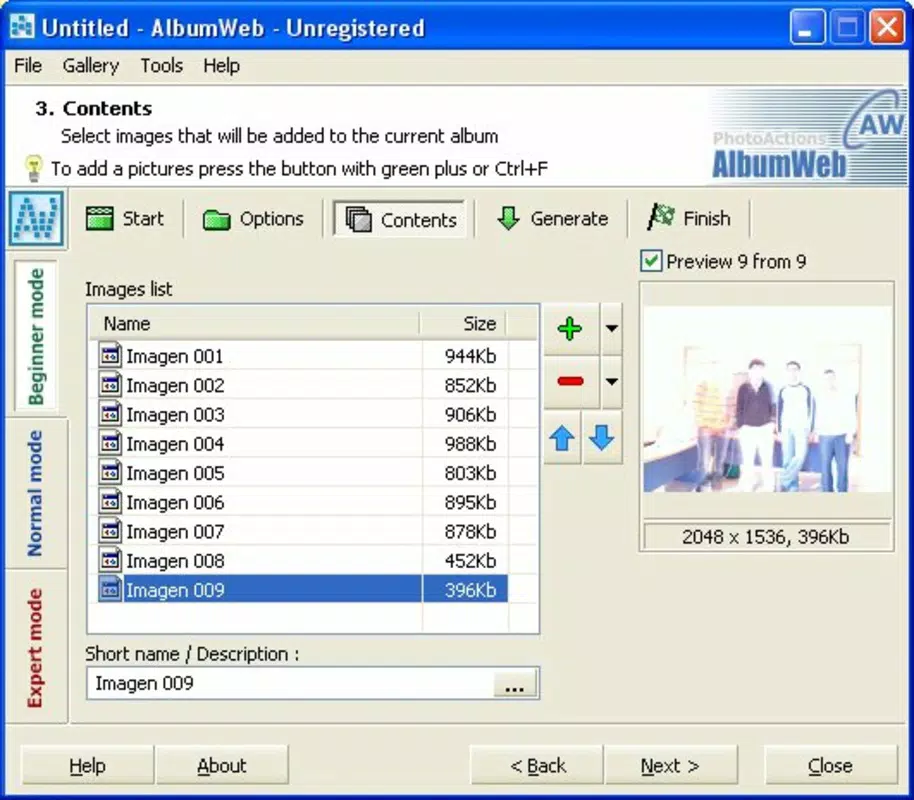914x800 pixels.
Task: Go to the Start step
Action: click(125, 219)
